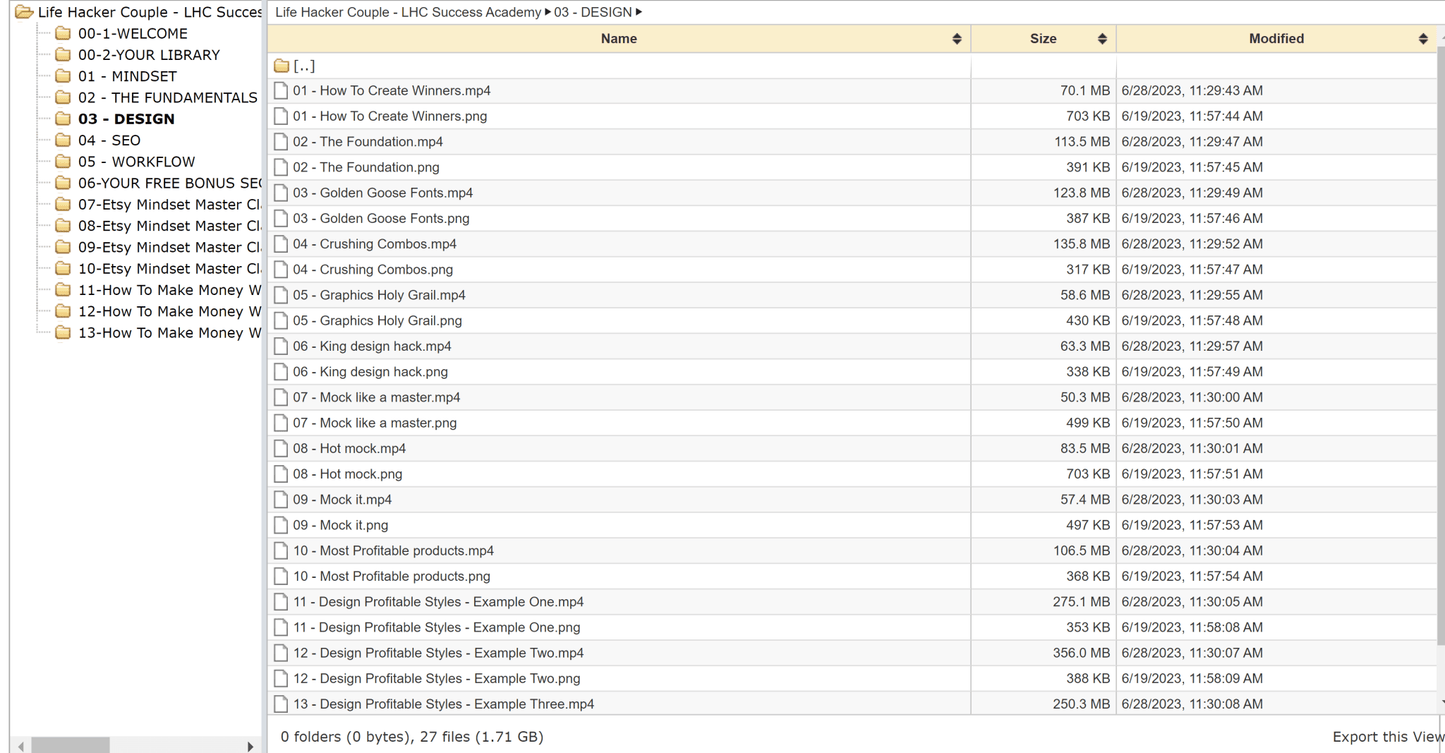The image size is (1445, 753).
Task: Select the 08-Etsy Mindset Master tree folder
Action: pos(169,226)
